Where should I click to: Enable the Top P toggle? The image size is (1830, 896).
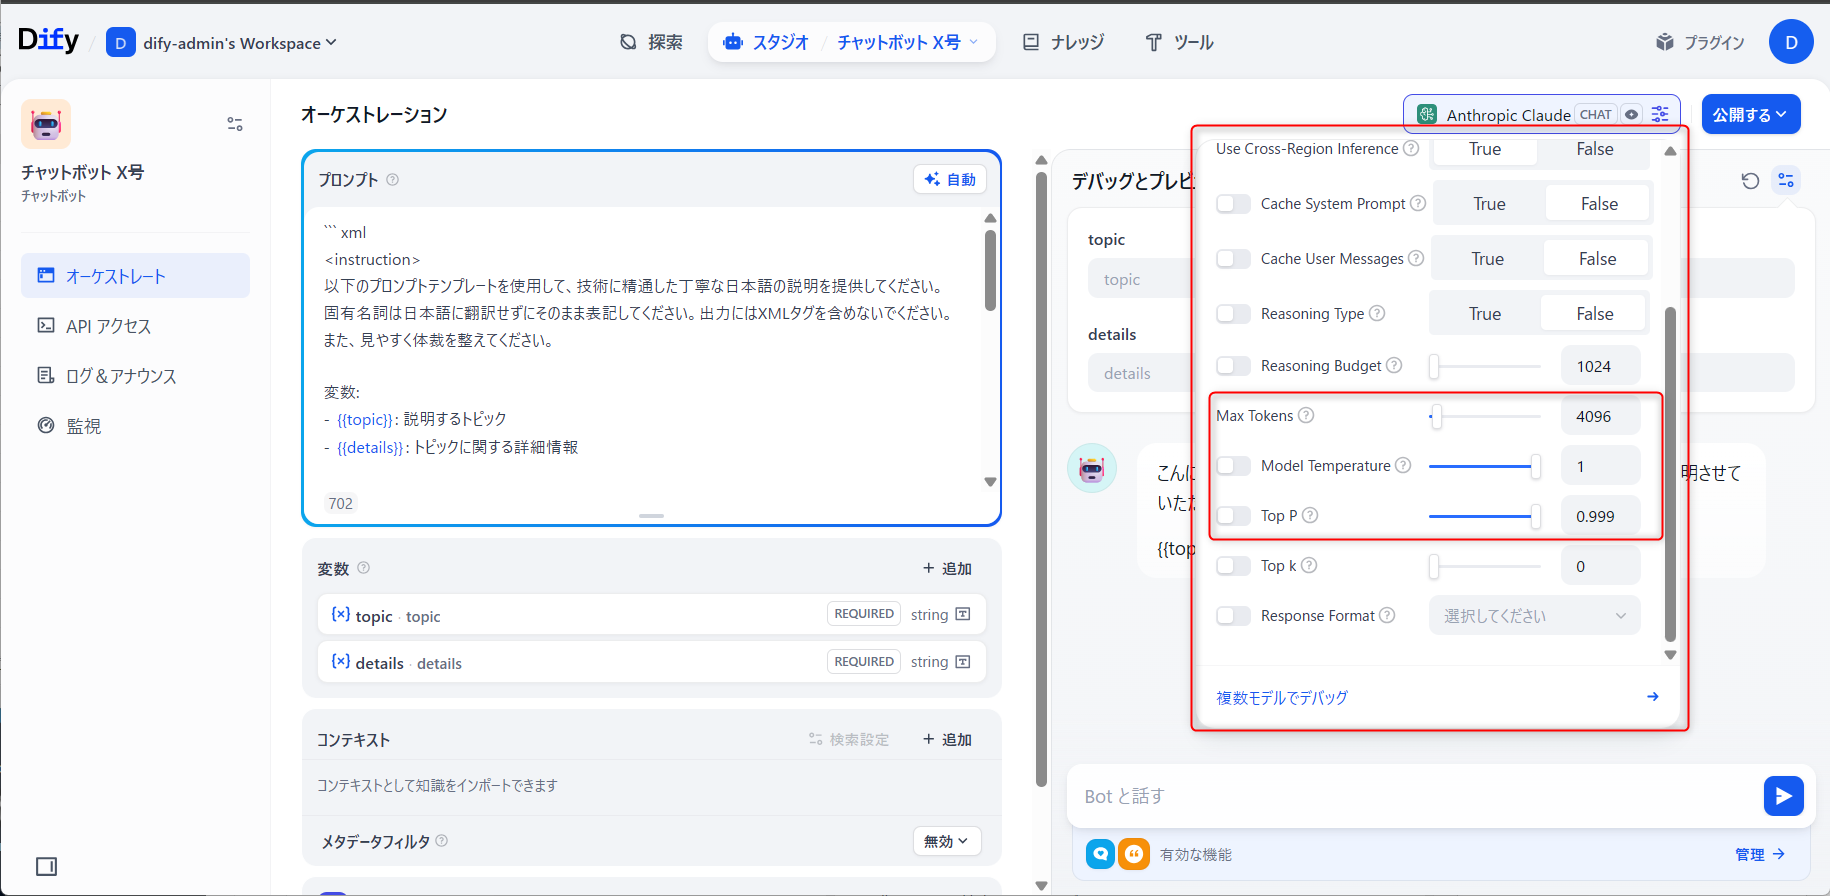tap(1233, 516)
